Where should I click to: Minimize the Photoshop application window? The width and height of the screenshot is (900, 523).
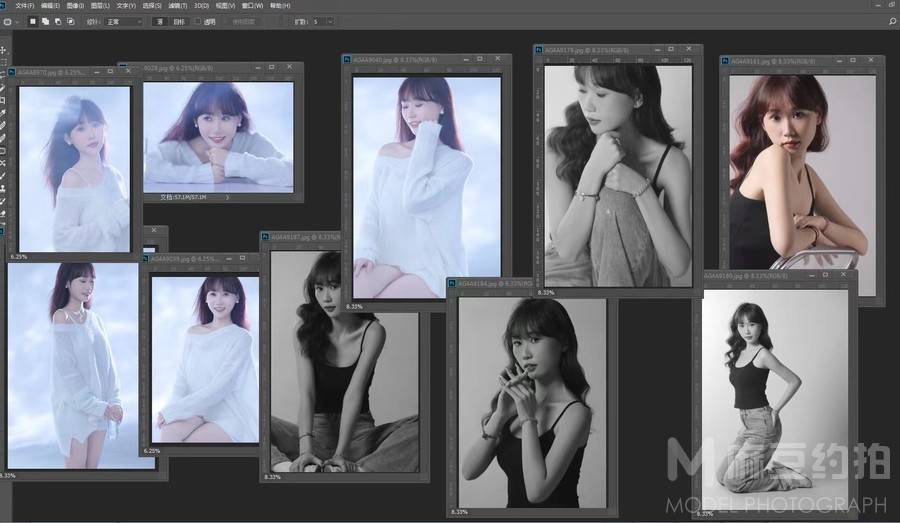click(x=879, y=5)
